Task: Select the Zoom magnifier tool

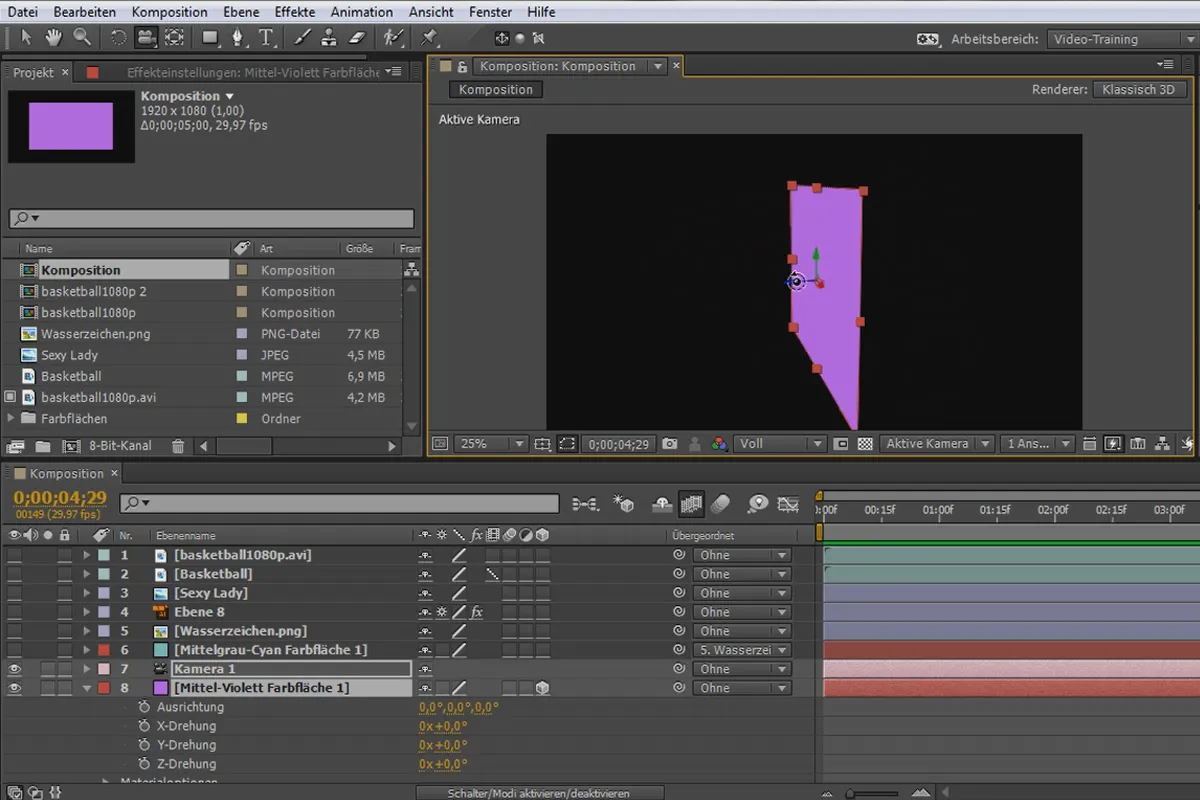Action: click(x=81, y=38)
